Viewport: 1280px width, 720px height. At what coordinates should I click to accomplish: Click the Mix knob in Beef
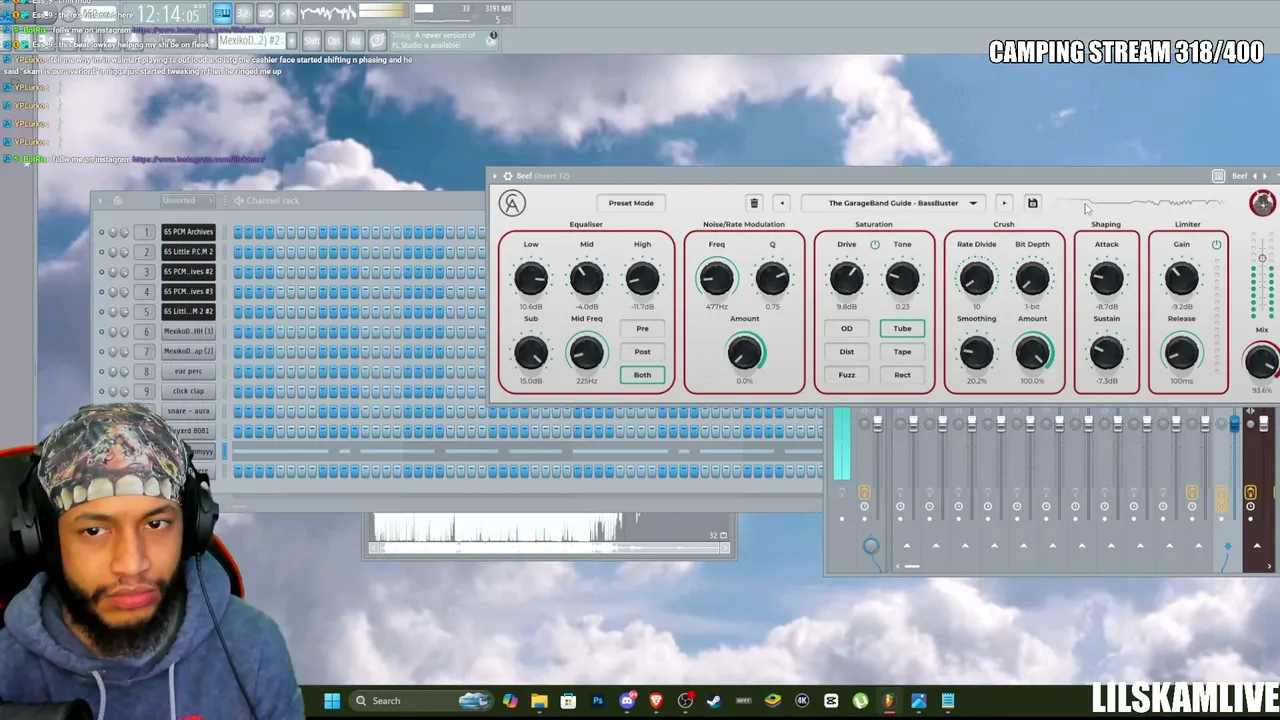pyautogui.click(x=1262, y=361)
